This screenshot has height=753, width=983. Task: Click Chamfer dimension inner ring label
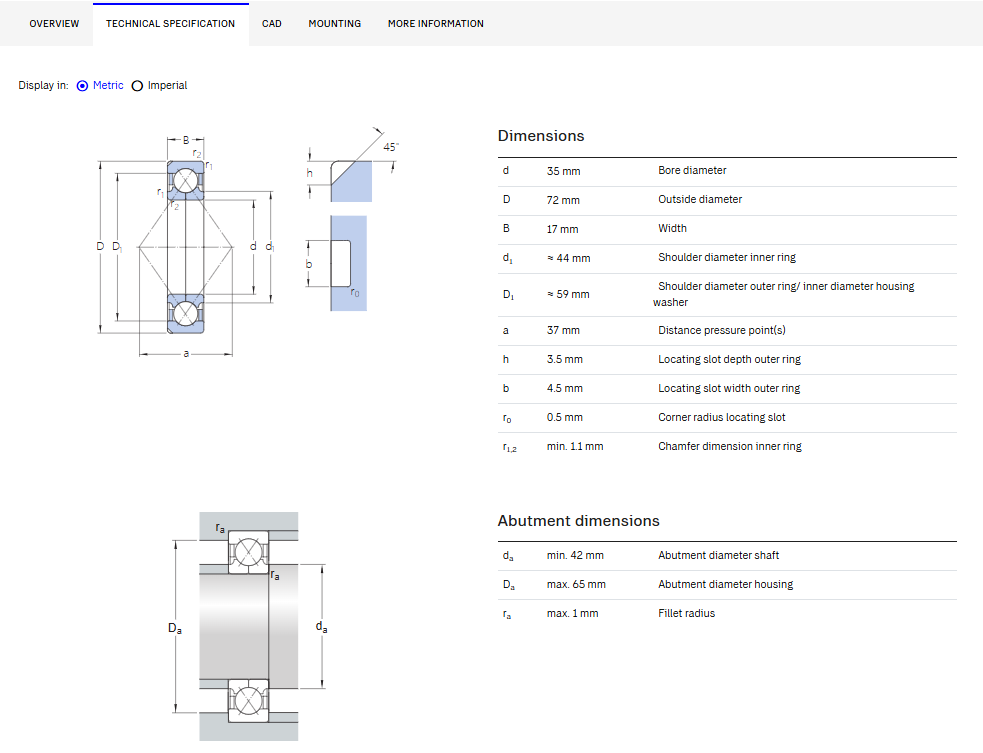tap(730, 446)
